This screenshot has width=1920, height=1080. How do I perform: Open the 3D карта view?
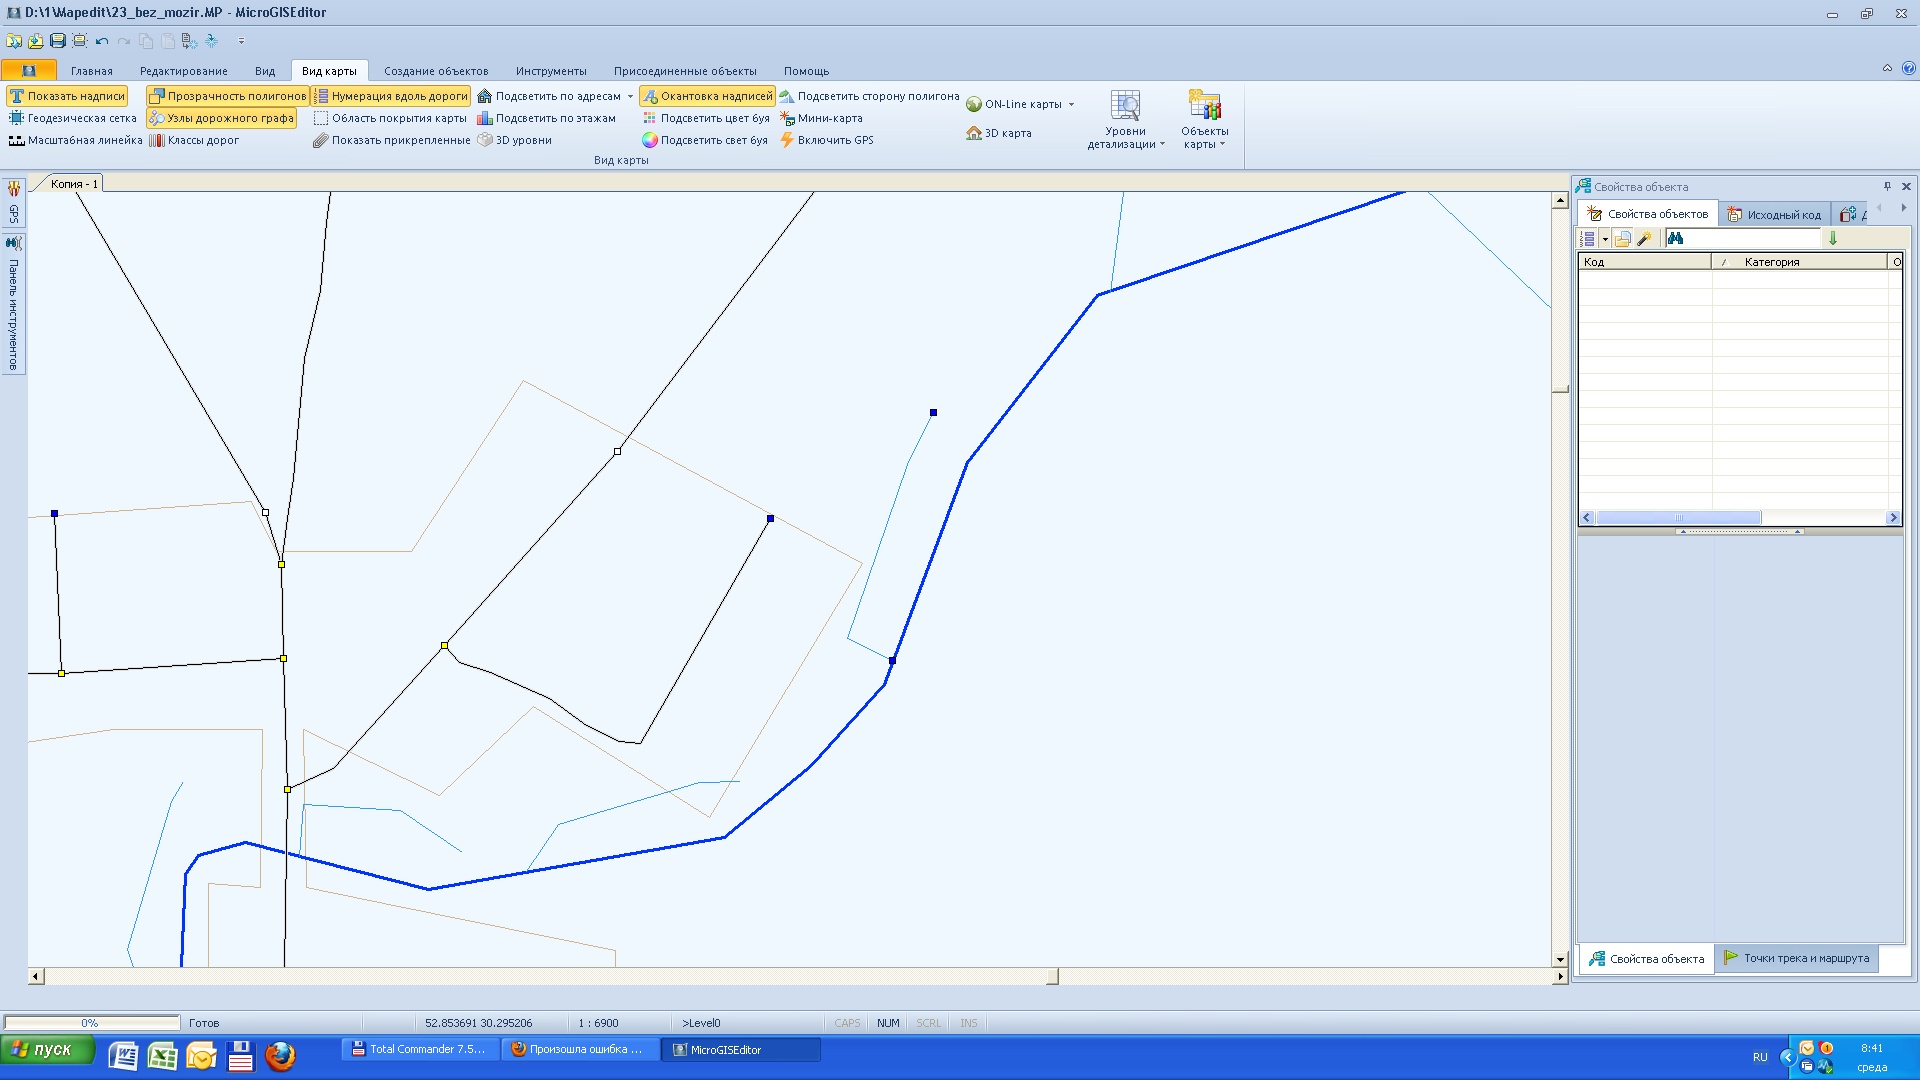998,133
